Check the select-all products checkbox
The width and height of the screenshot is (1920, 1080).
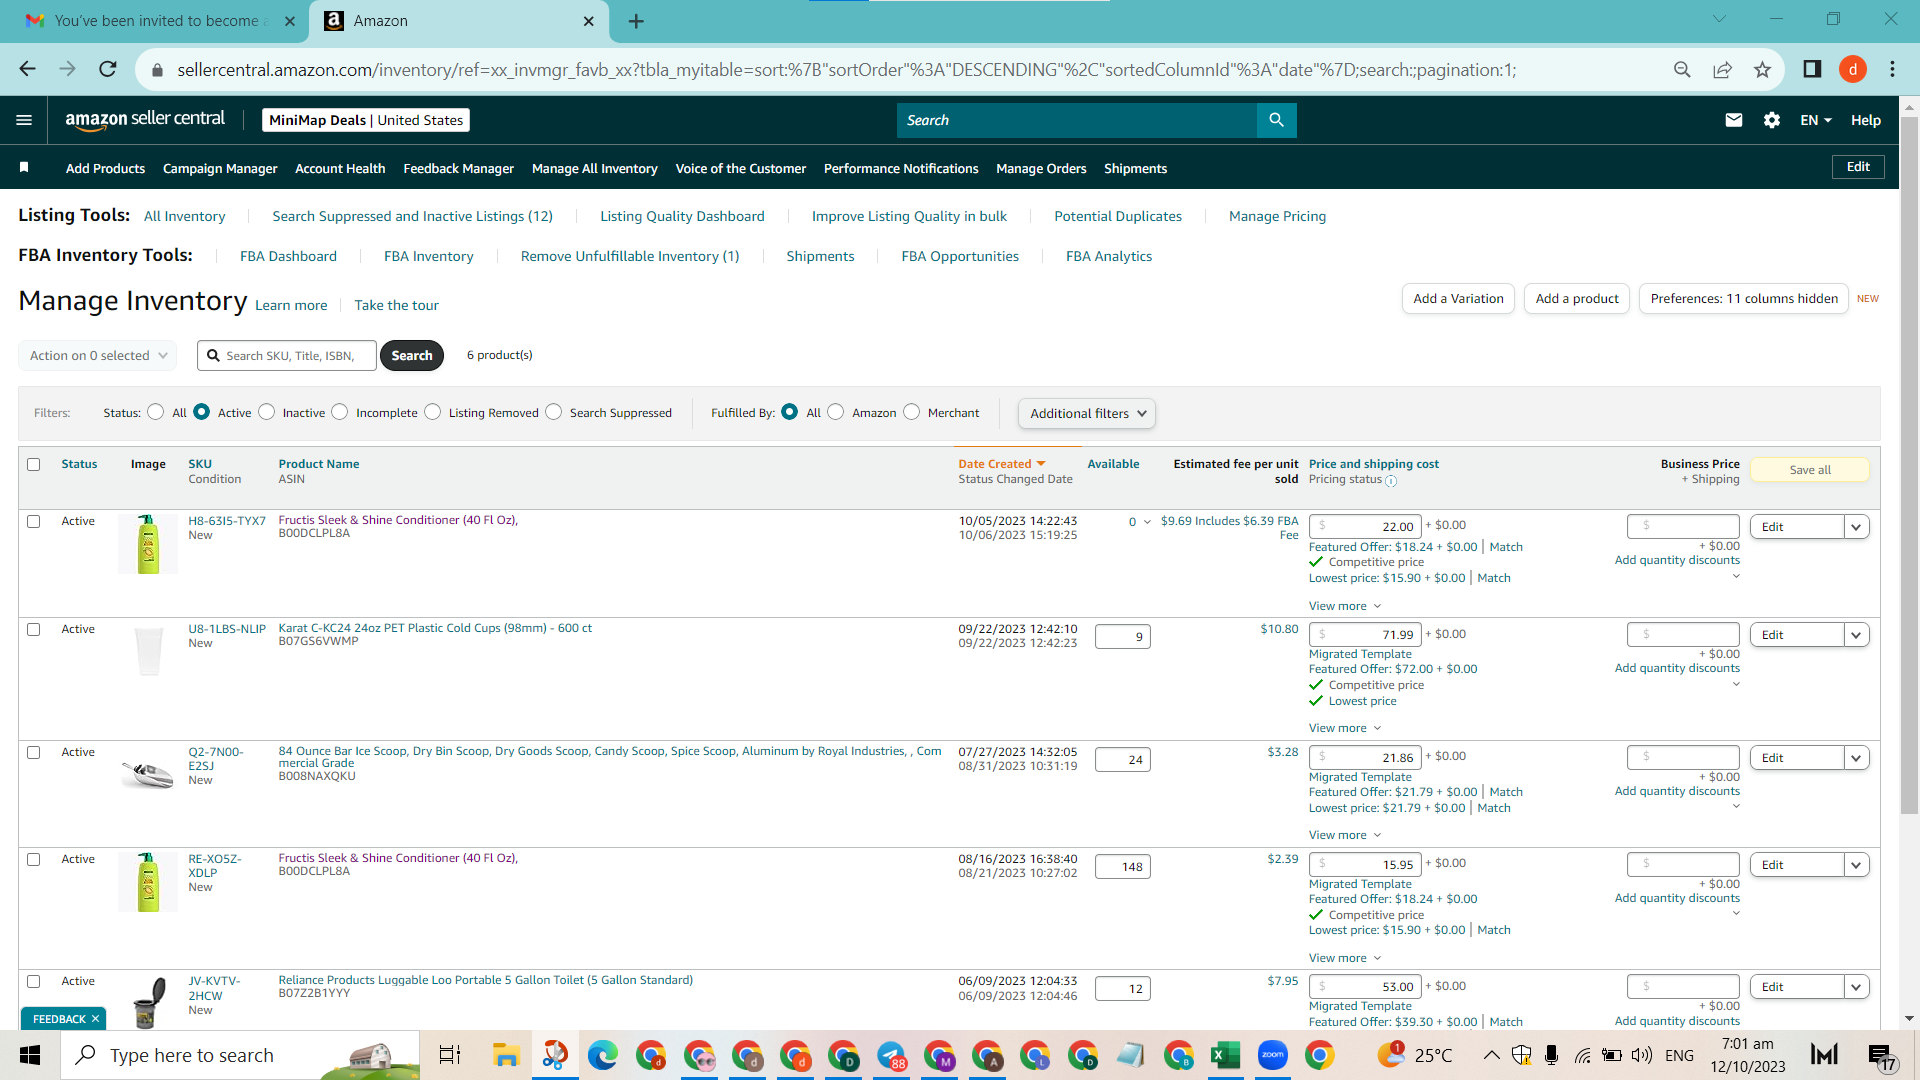coord(34,464)
